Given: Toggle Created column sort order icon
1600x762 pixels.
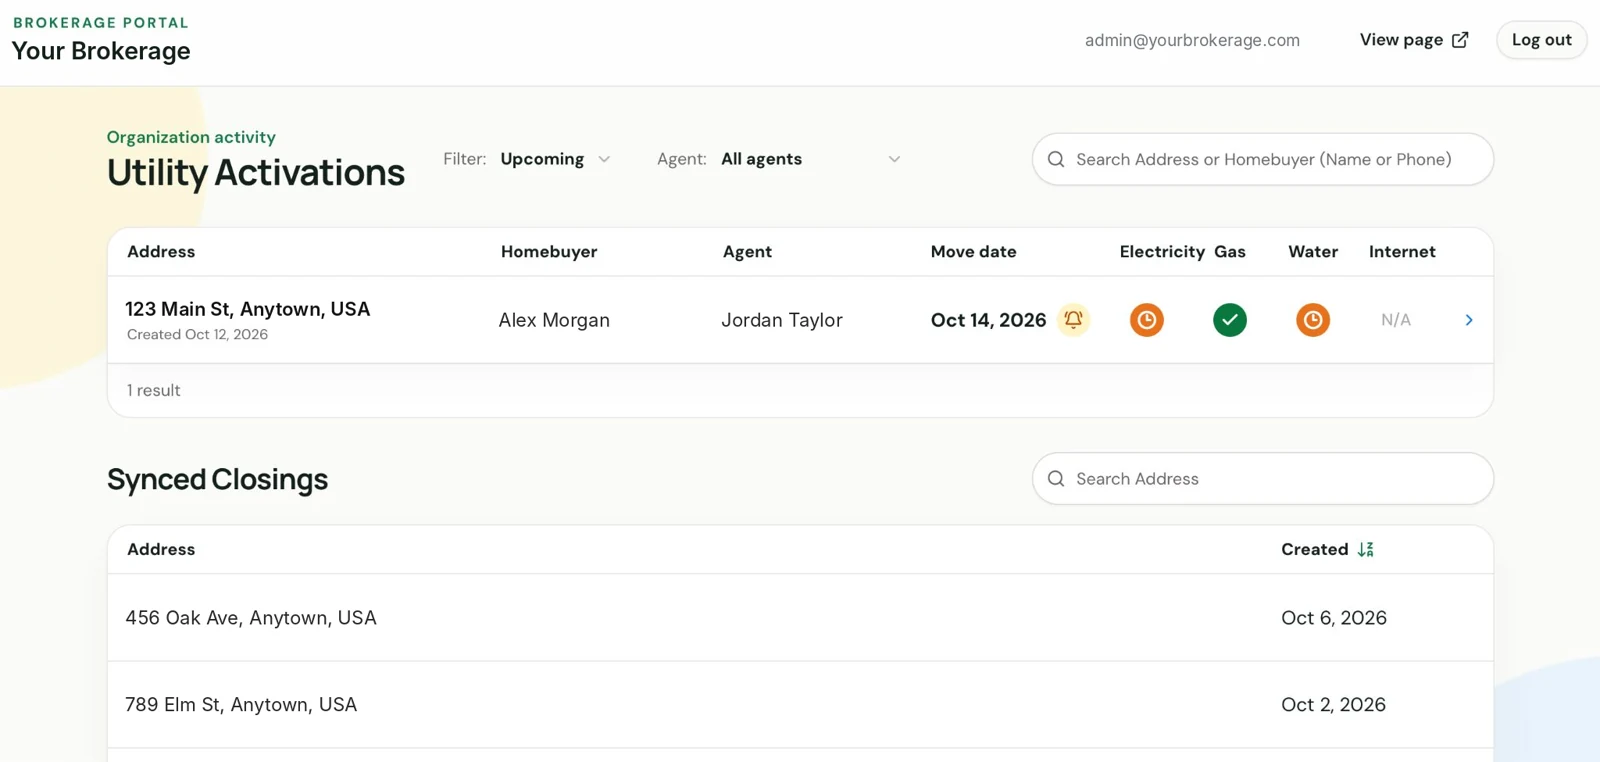Looking at the screenshot, I should pyautogui.click(x=1366, y=549).
